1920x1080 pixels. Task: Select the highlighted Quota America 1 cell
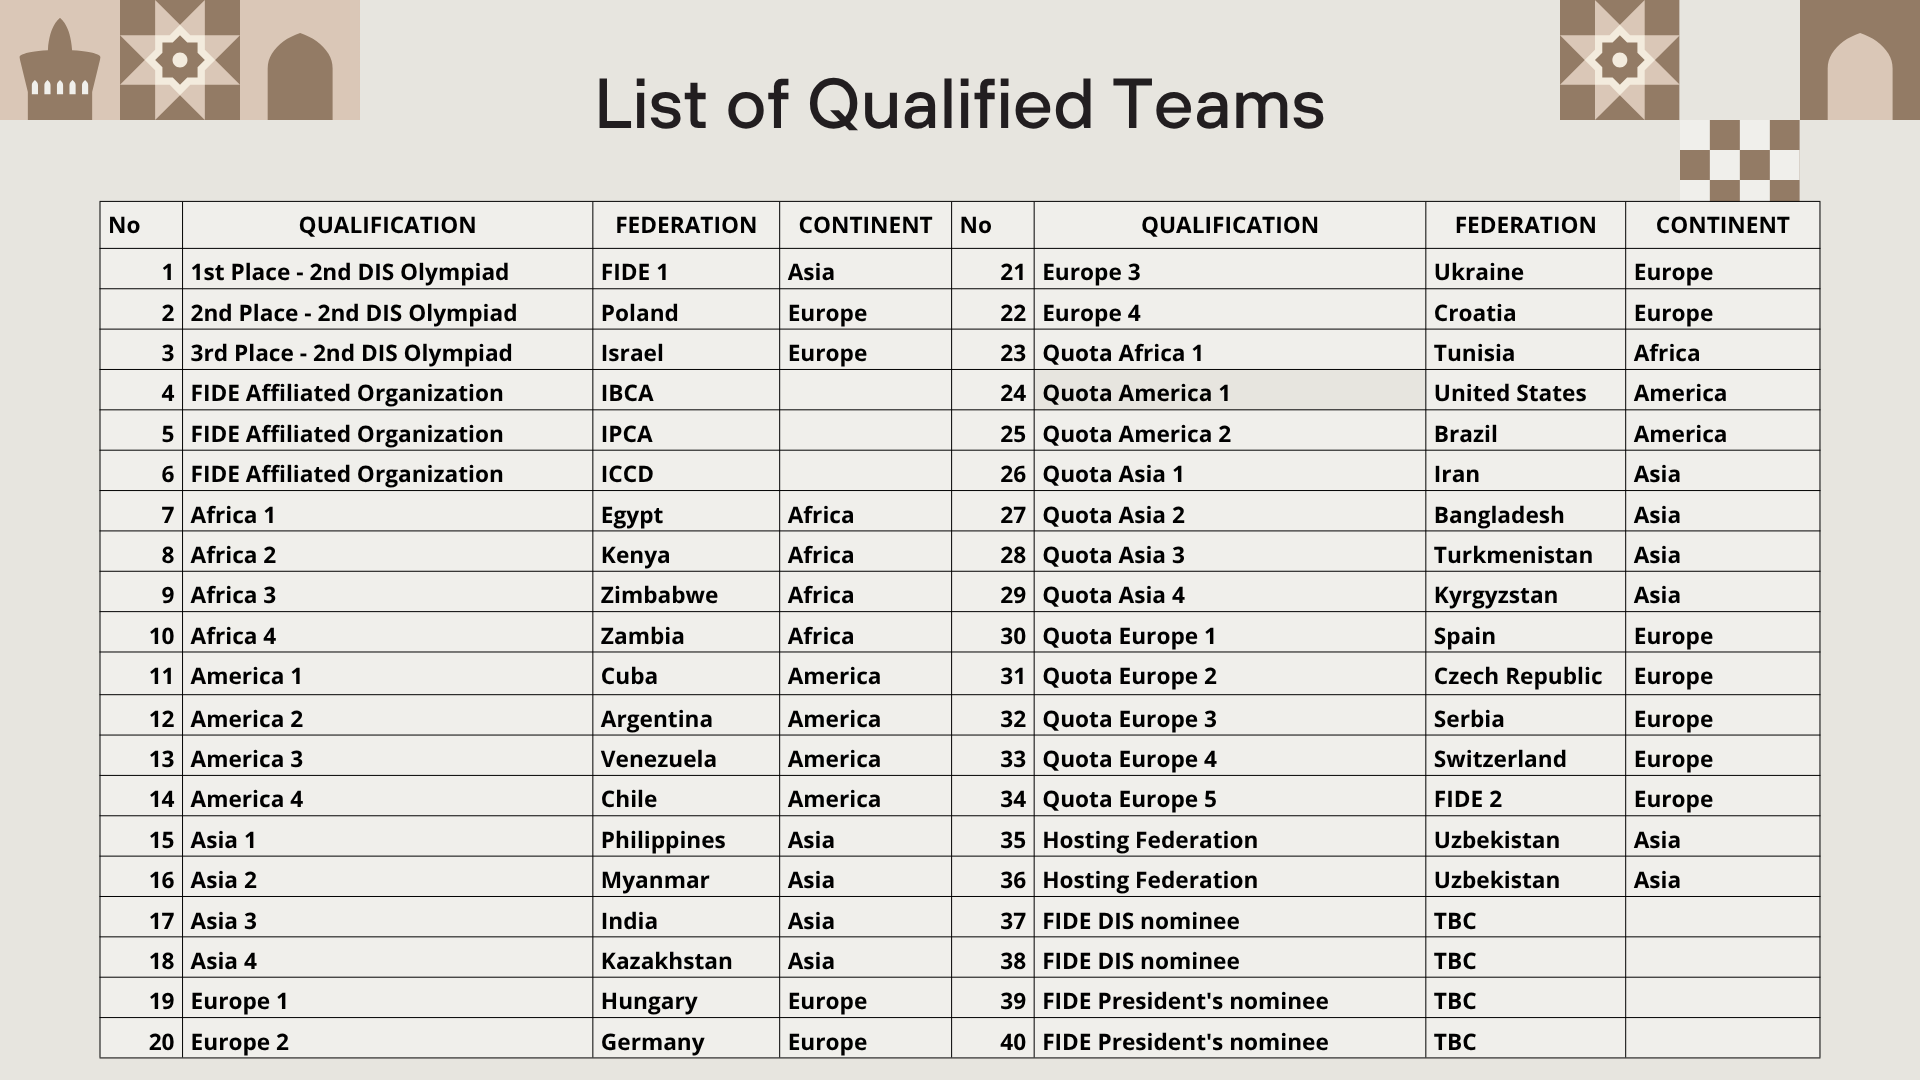1230,391
